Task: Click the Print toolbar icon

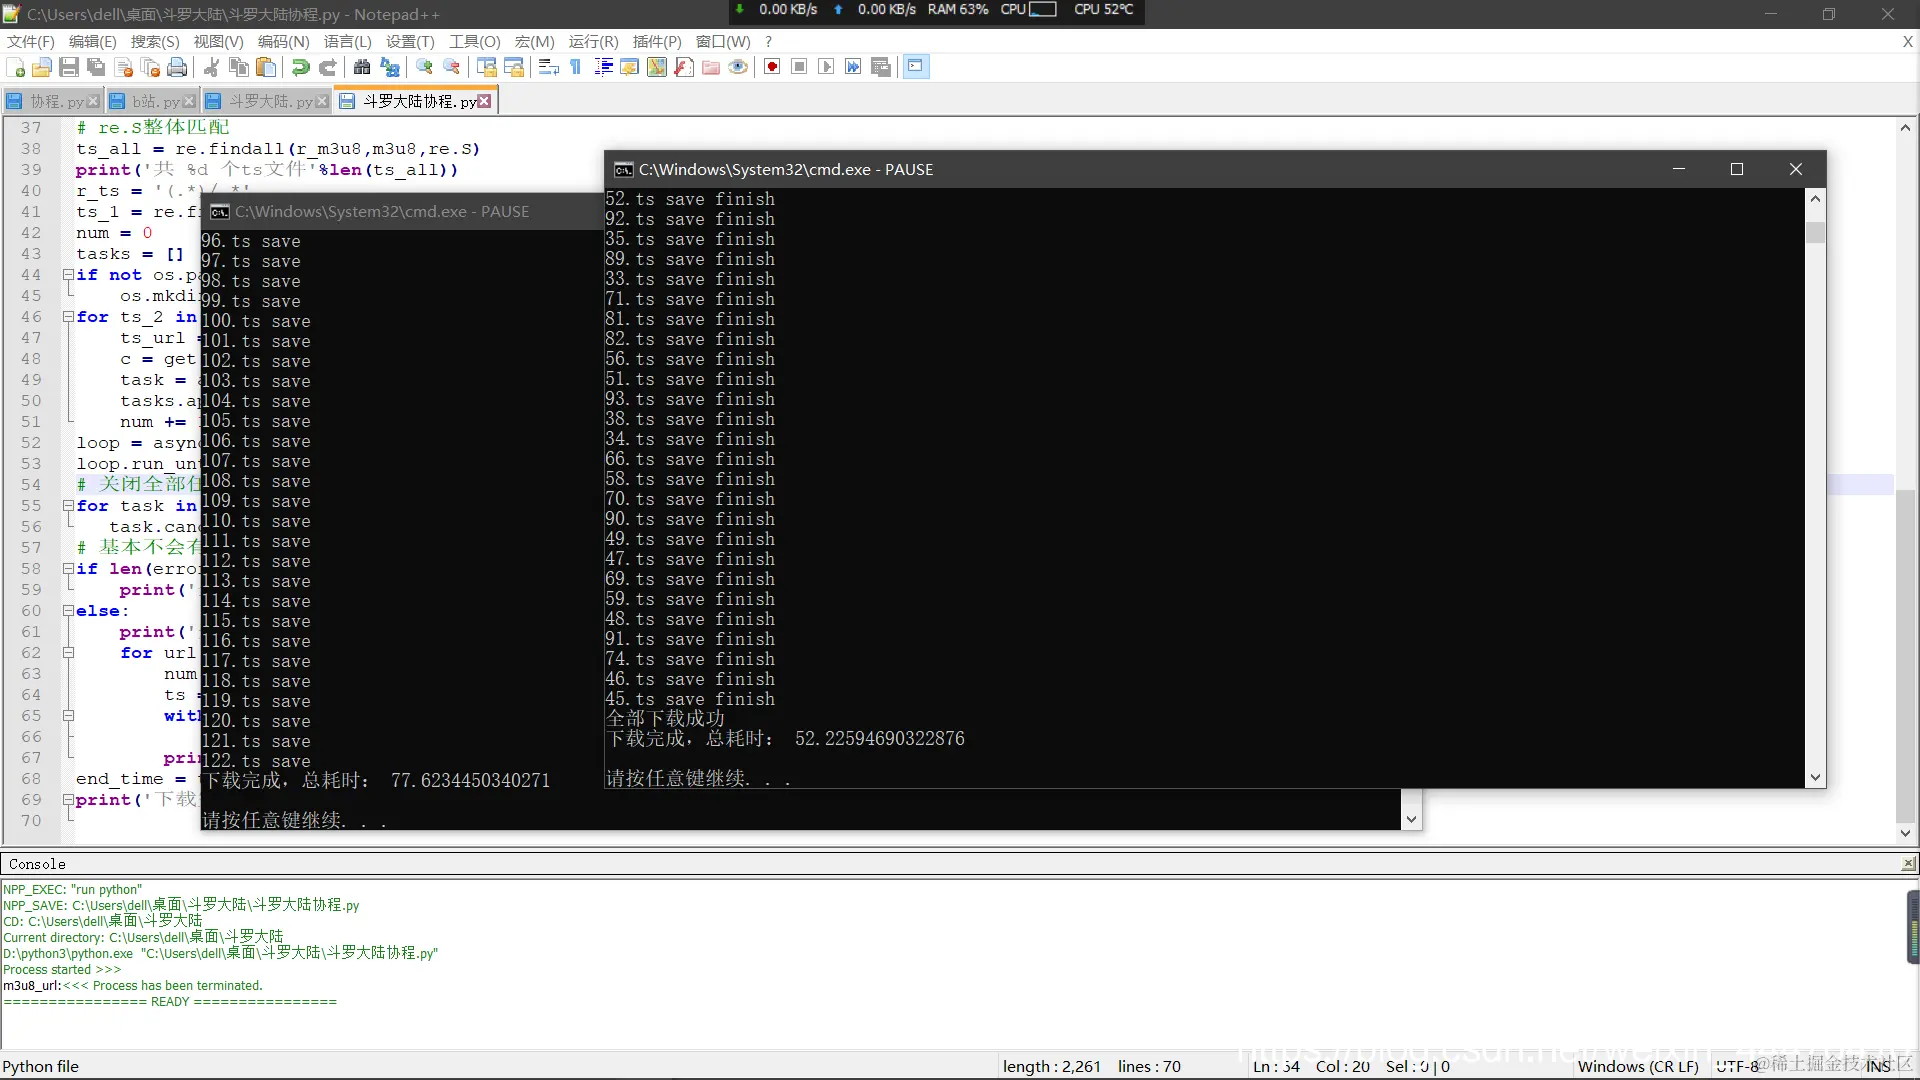Action: [177, 67]
